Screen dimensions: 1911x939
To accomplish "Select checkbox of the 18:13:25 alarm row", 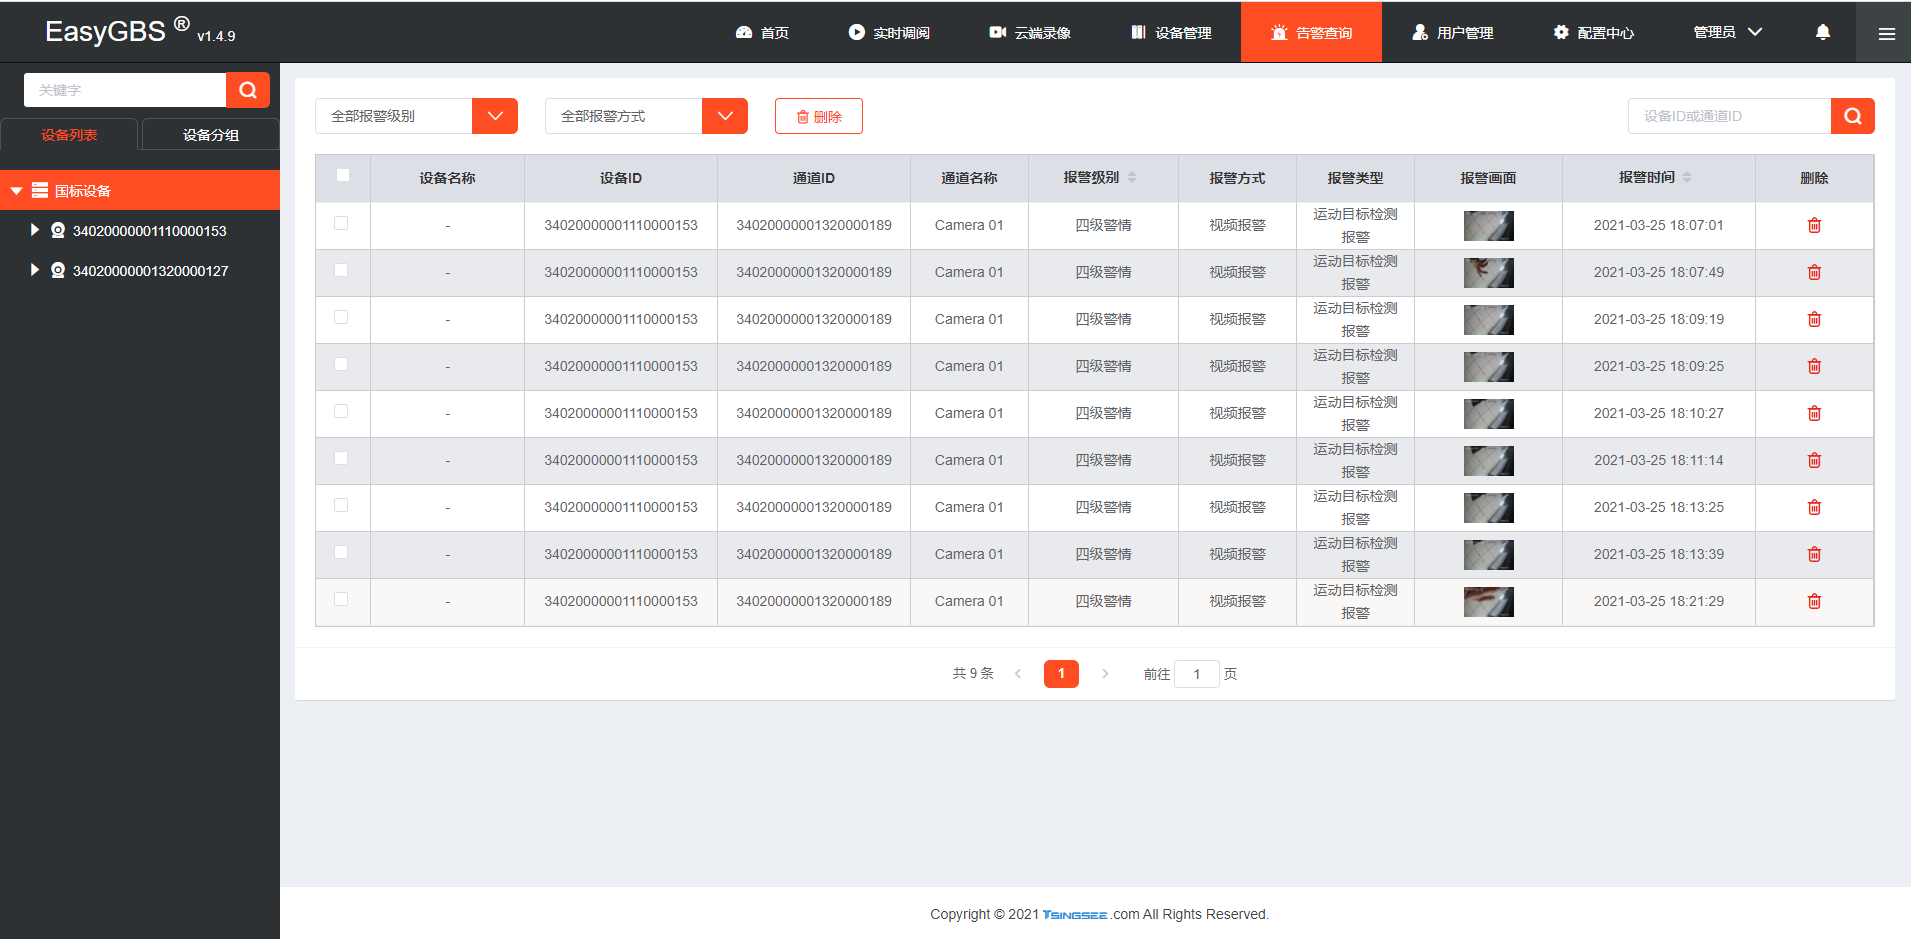I will [x=341, y=505].
